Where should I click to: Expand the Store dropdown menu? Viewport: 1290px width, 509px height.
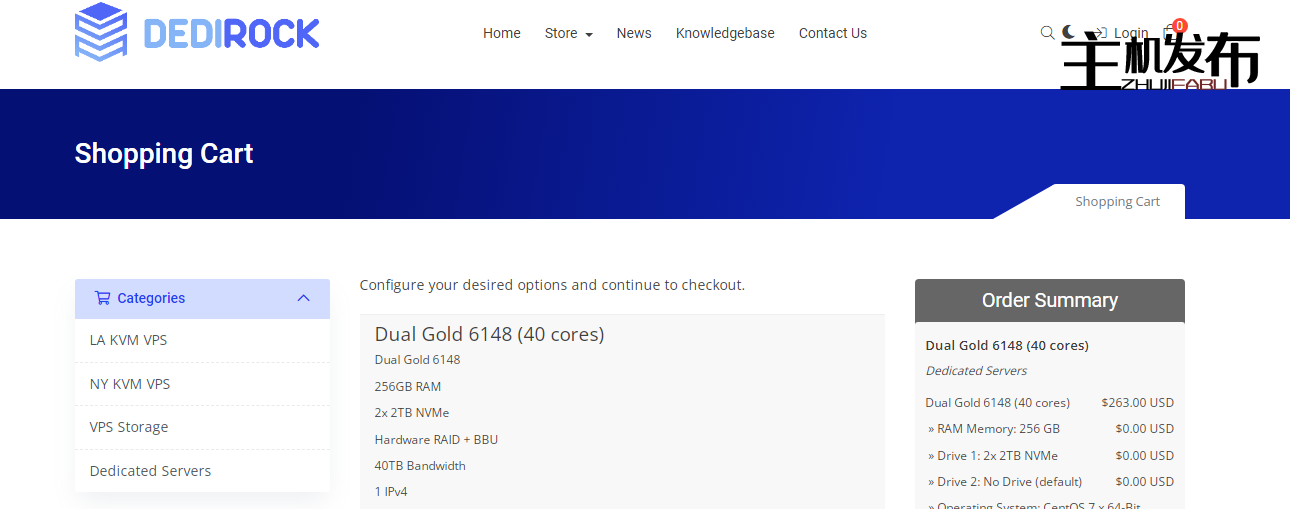[x=568, y=33]
